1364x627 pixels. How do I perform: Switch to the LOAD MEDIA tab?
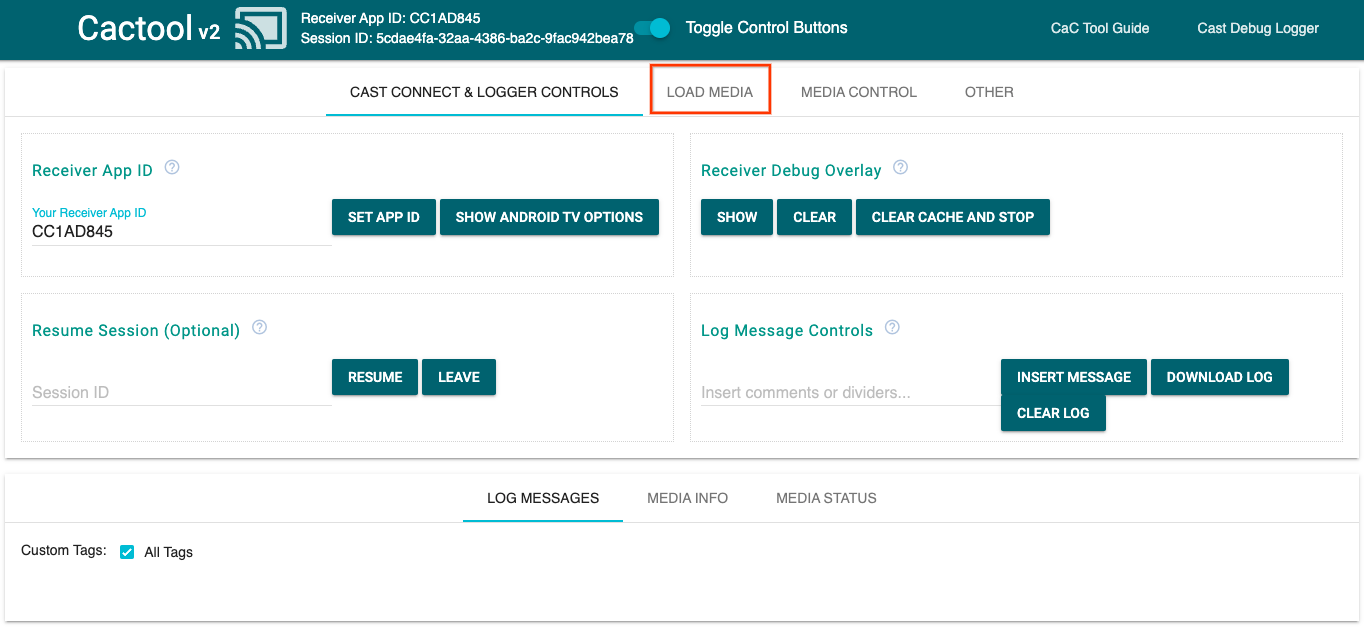710,91
